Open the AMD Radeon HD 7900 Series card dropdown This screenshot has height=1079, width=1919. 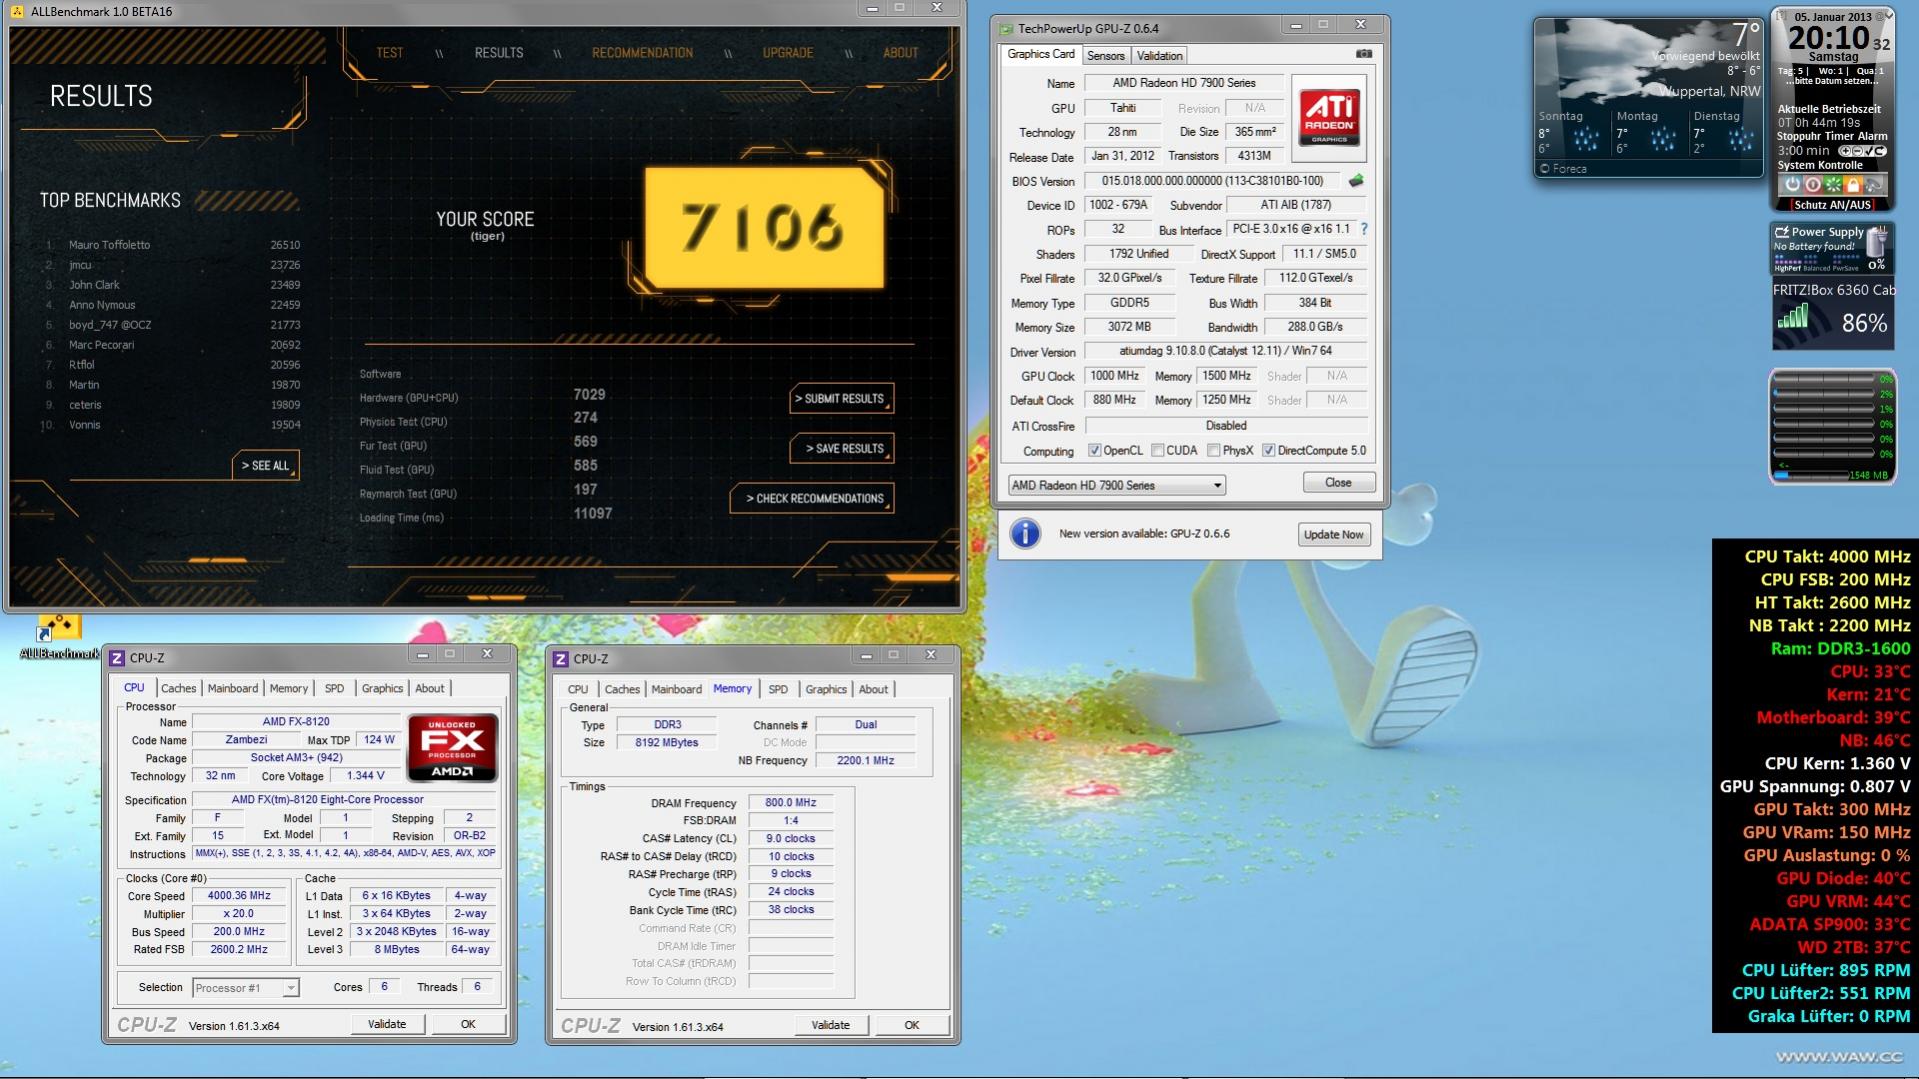(x=1116, y=485)
